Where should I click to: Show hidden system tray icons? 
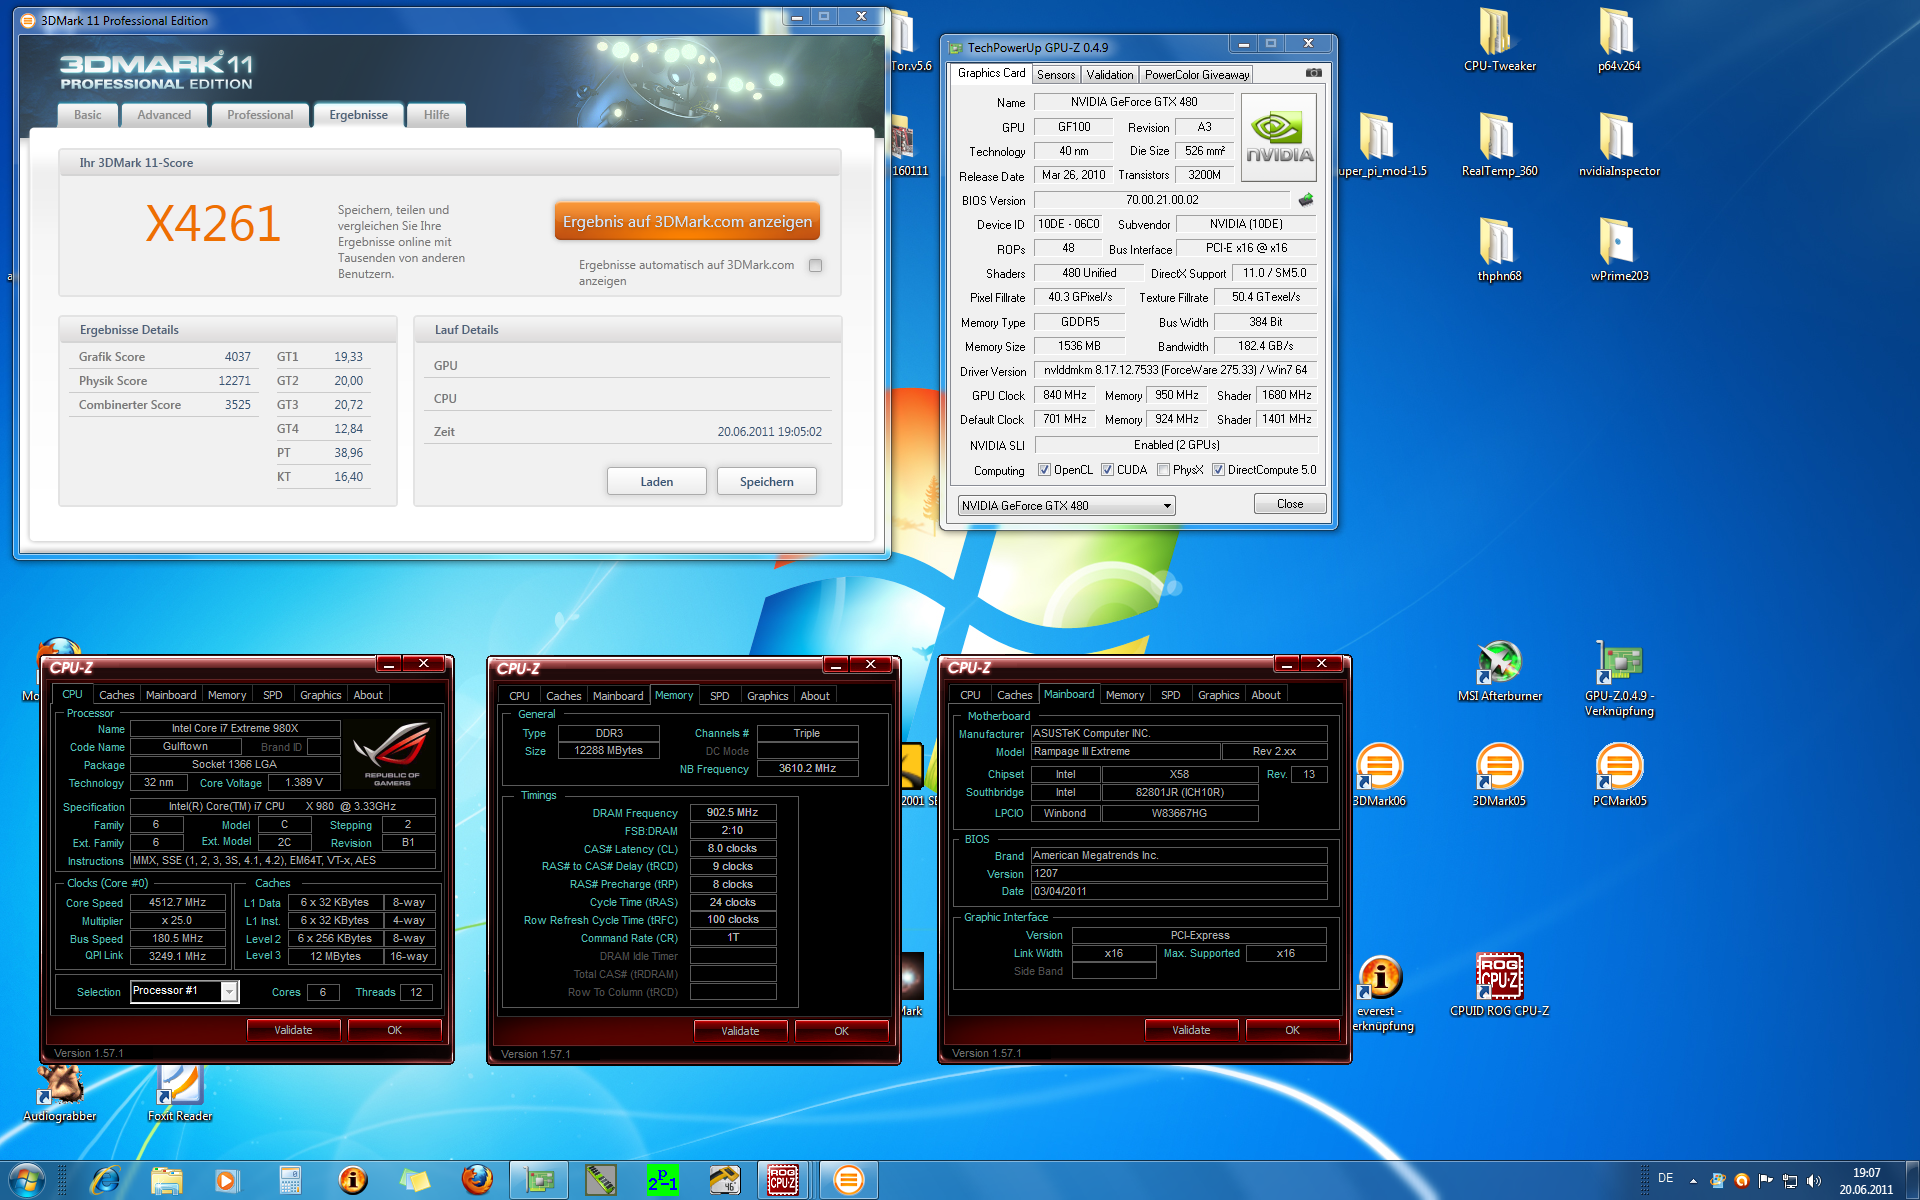(x=1693, y=1181)
